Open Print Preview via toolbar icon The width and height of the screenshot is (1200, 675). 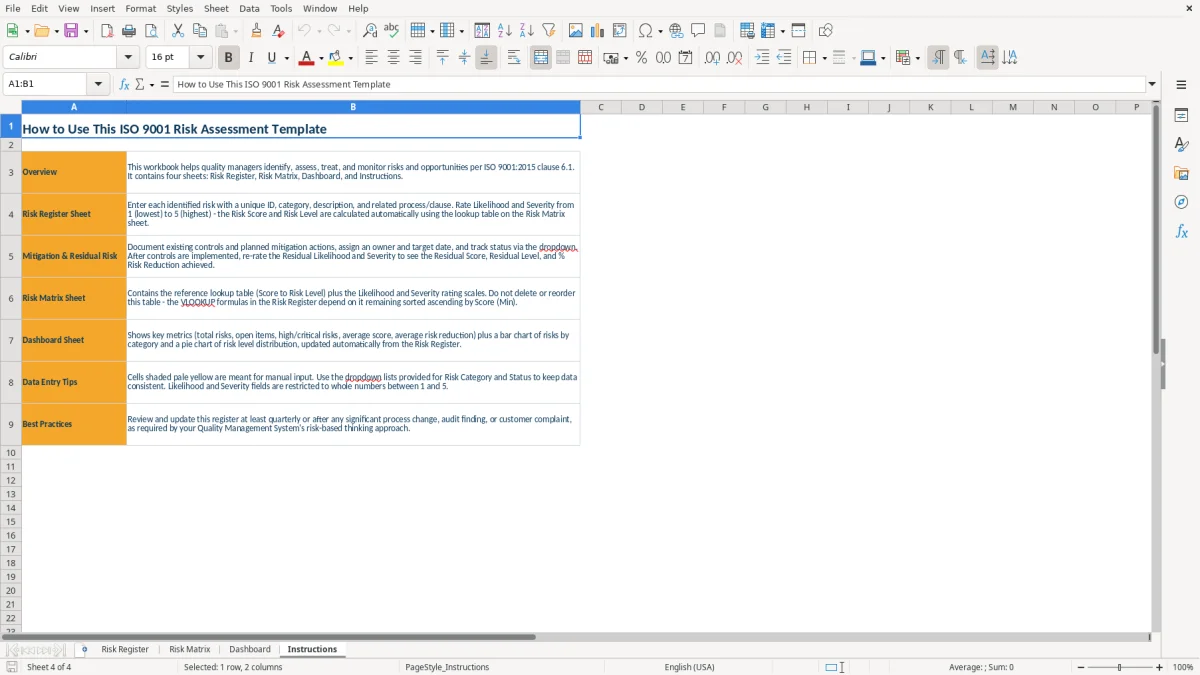pos(150,31)
